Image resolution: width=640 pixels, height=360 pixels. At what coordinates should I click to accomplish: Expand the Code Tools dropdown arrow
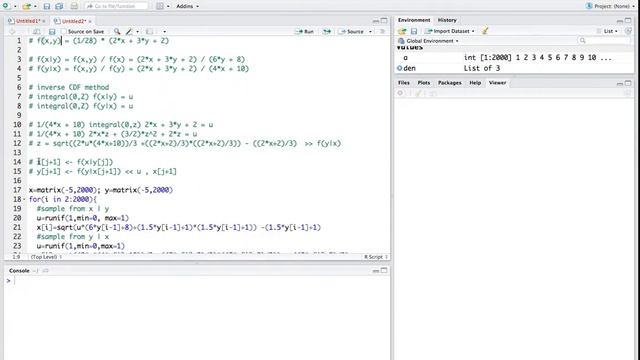pos(138,31)
